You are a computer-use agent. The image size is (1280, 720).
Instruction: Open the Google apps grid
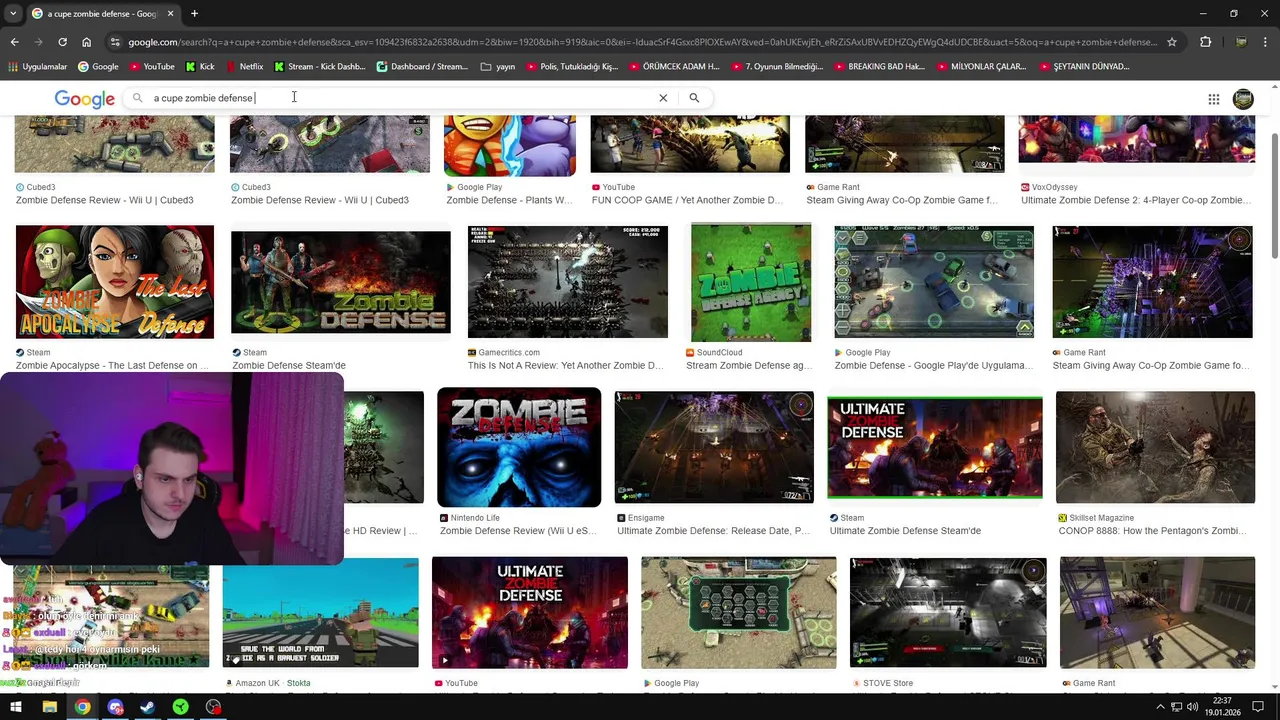(1213, 98)
